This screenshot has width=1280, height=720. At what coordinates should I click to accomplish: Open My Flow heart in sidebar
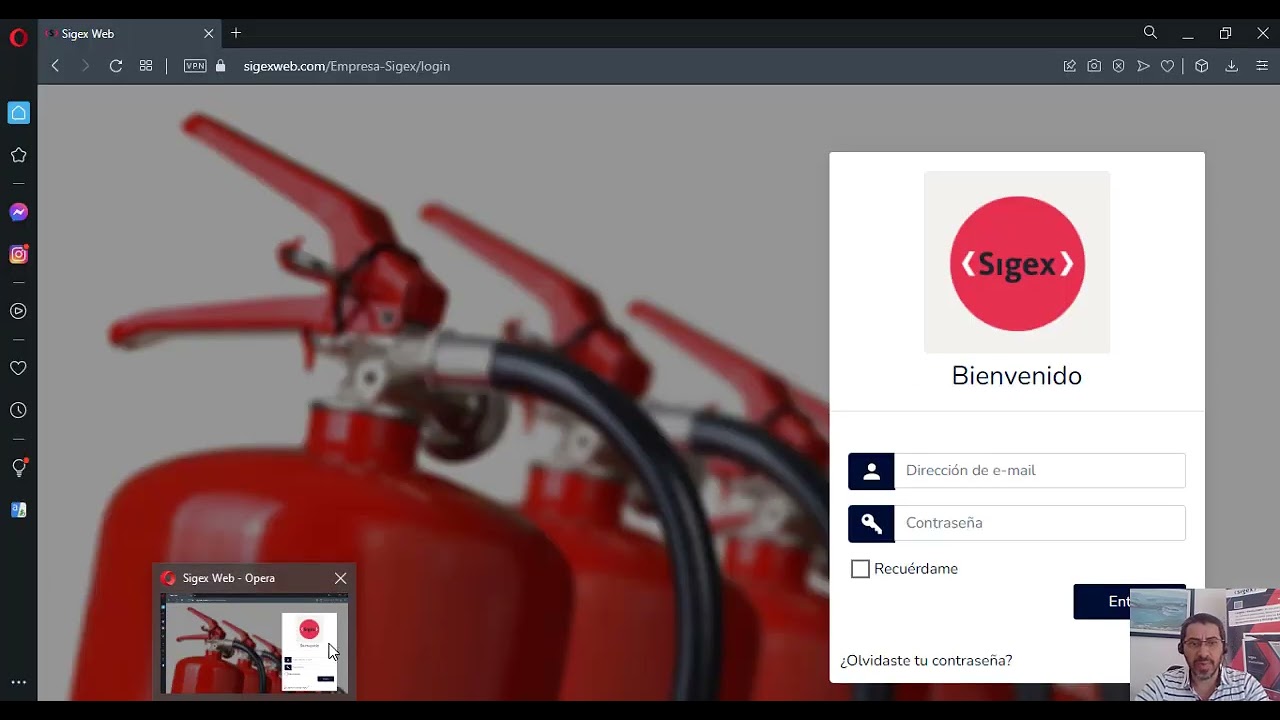[x=18, y=368]
